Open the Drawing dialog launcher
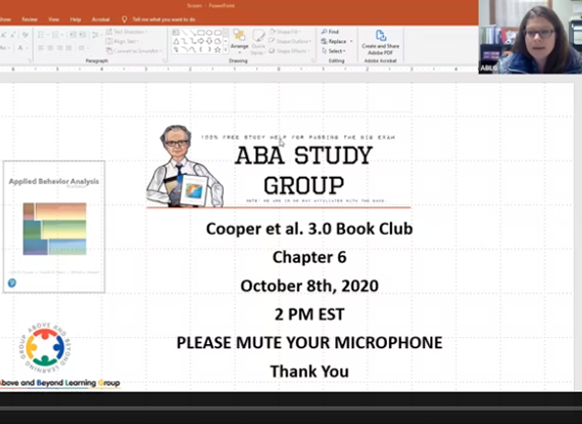The image size is (582, 424). [x=314, y=61]
